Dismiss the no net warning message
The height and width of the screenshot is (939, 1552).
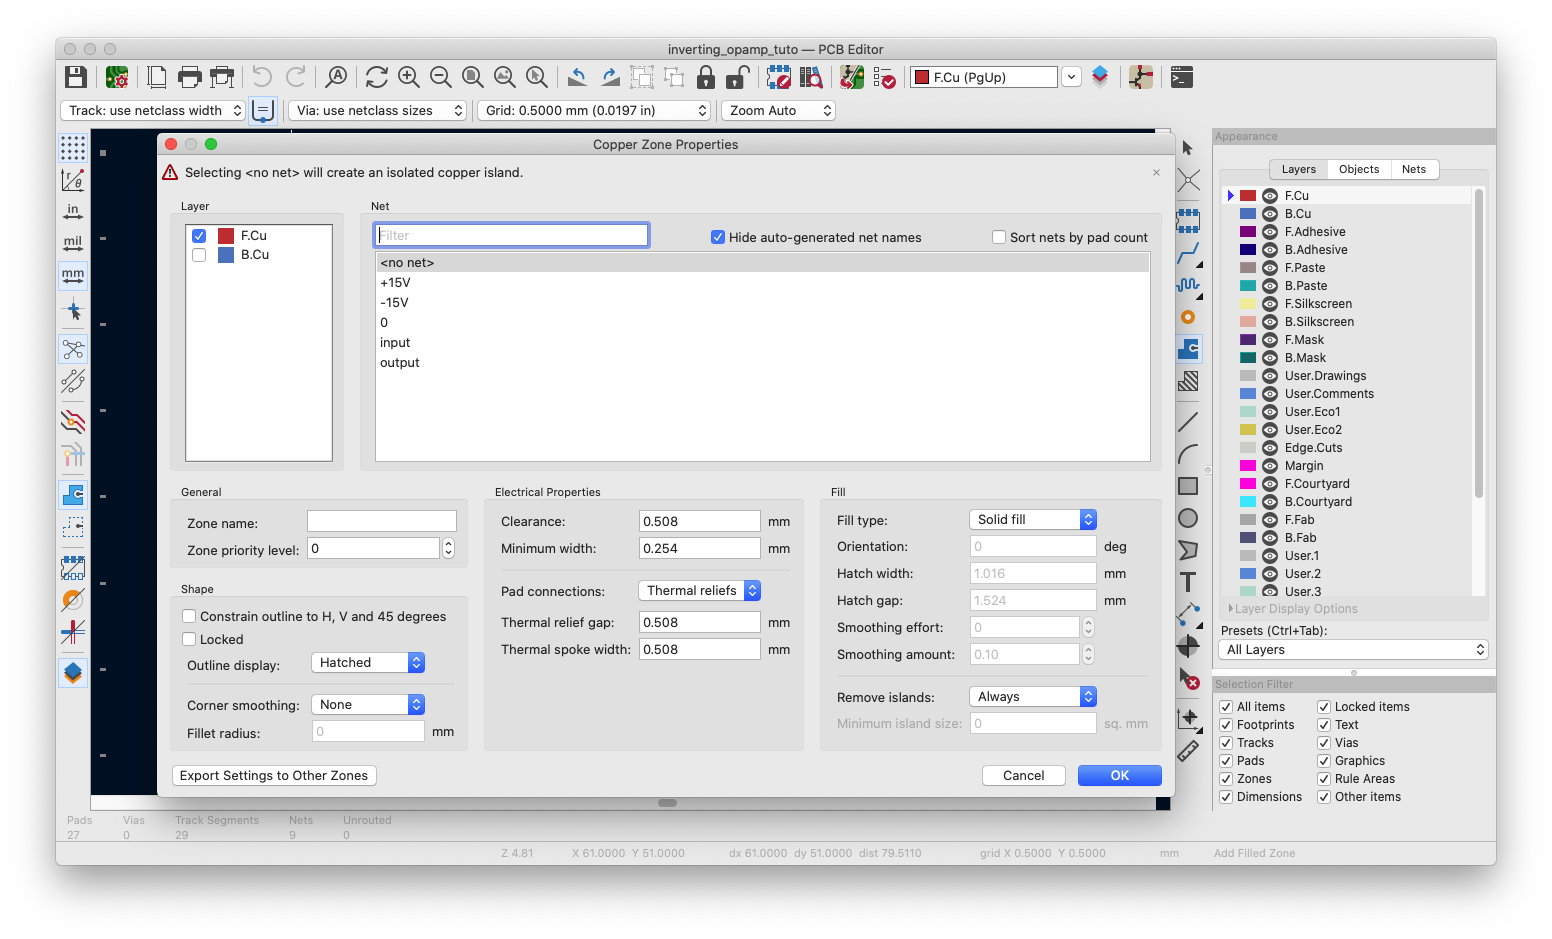coord(1156,173)
